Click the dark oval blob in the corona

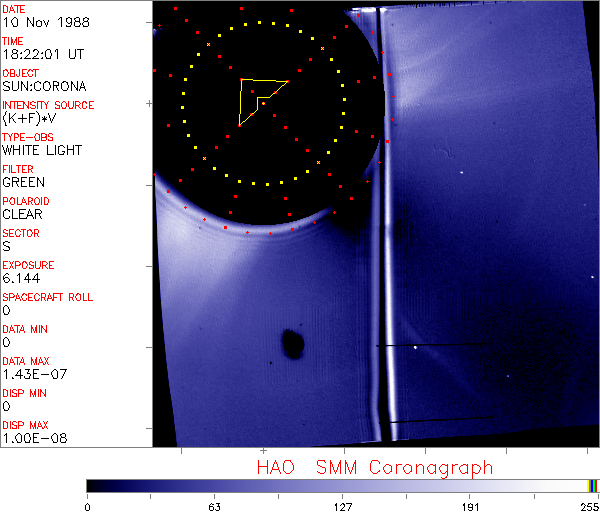pos(293,343)
